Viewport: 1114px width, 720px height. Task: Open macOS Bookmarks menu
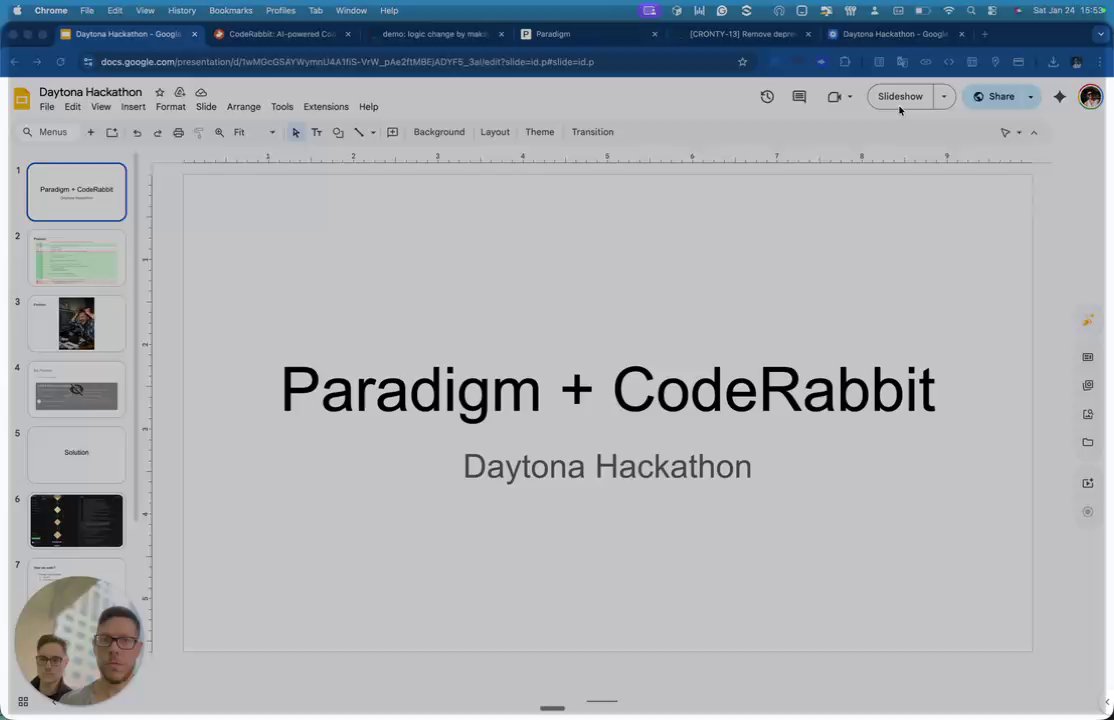230,11
